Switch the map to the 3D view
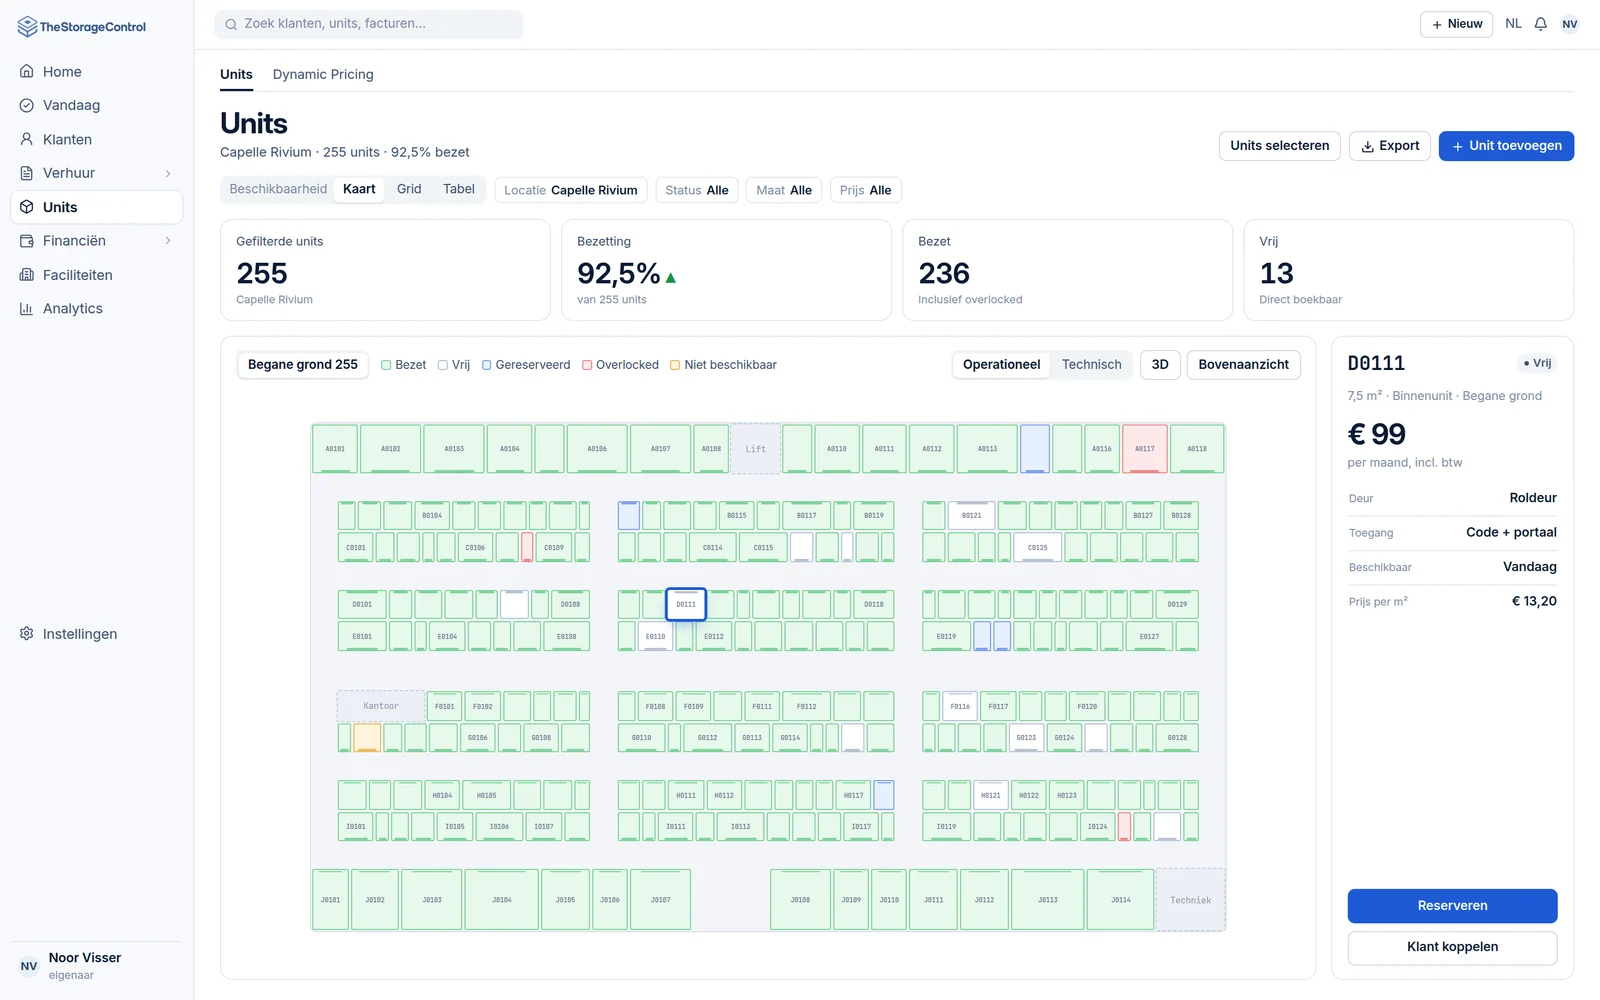 [1160, 365]
